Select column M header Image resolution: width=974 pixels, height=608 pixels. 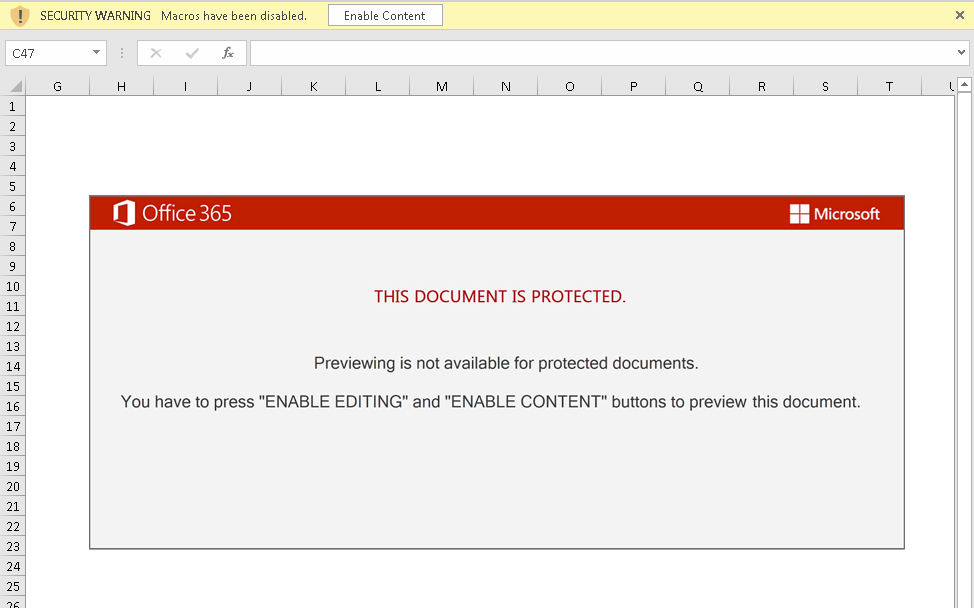(442, 87)
